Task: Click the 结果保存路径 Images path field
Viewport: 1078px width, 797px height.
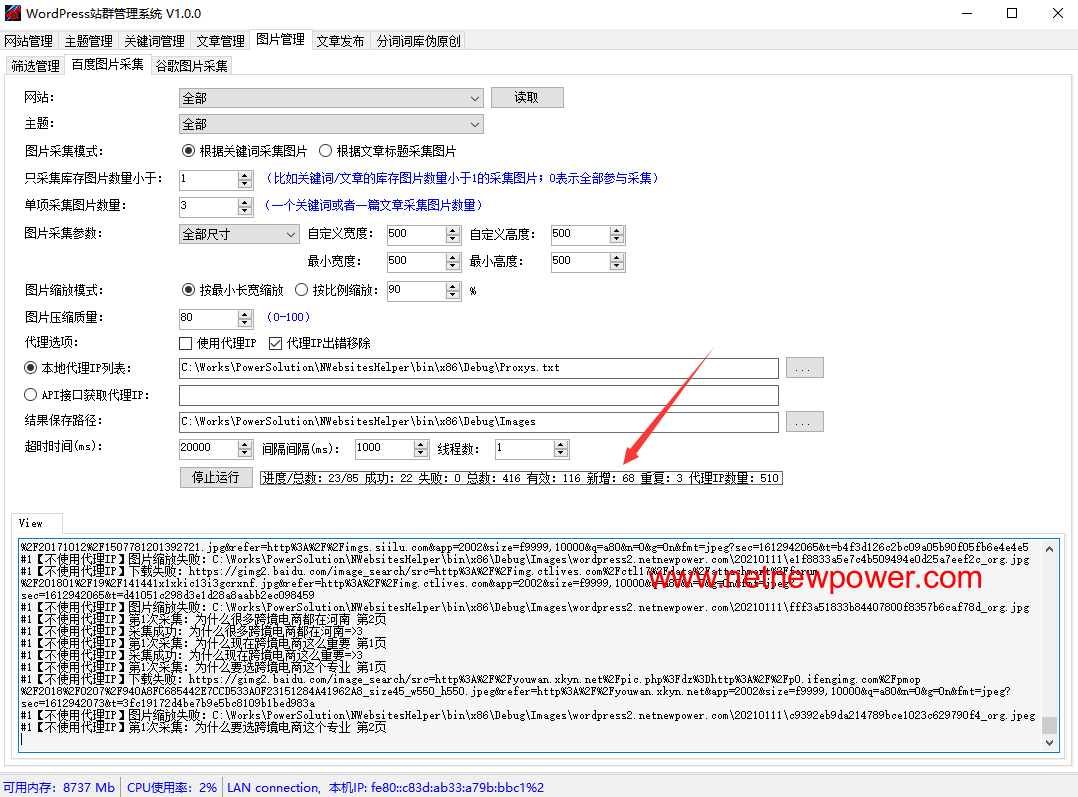Action: click(478, 422)
